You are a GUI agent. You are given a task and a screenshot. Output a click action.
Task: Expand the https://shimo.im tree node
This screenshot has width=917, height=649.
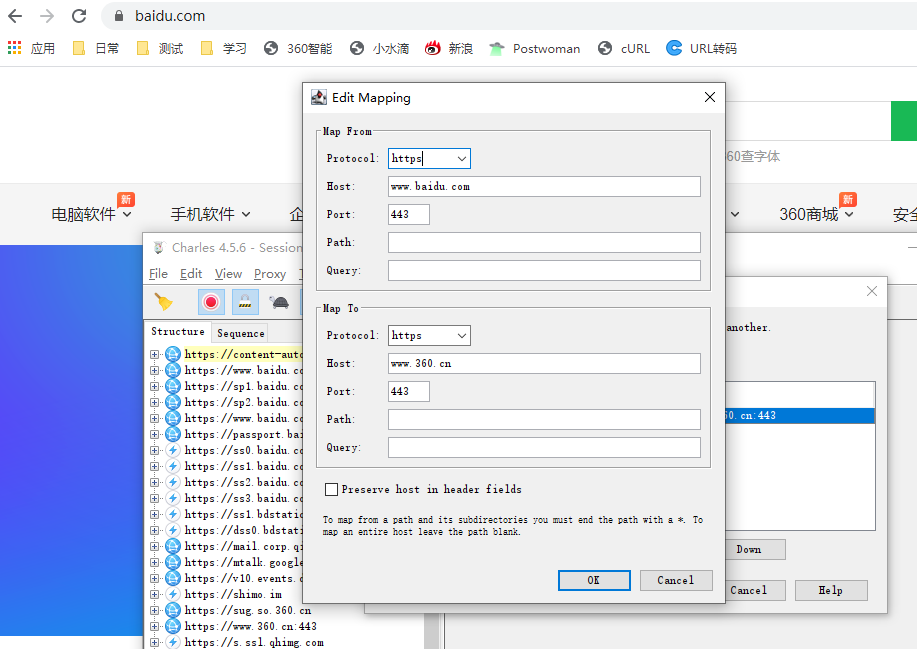coord(154,594)
